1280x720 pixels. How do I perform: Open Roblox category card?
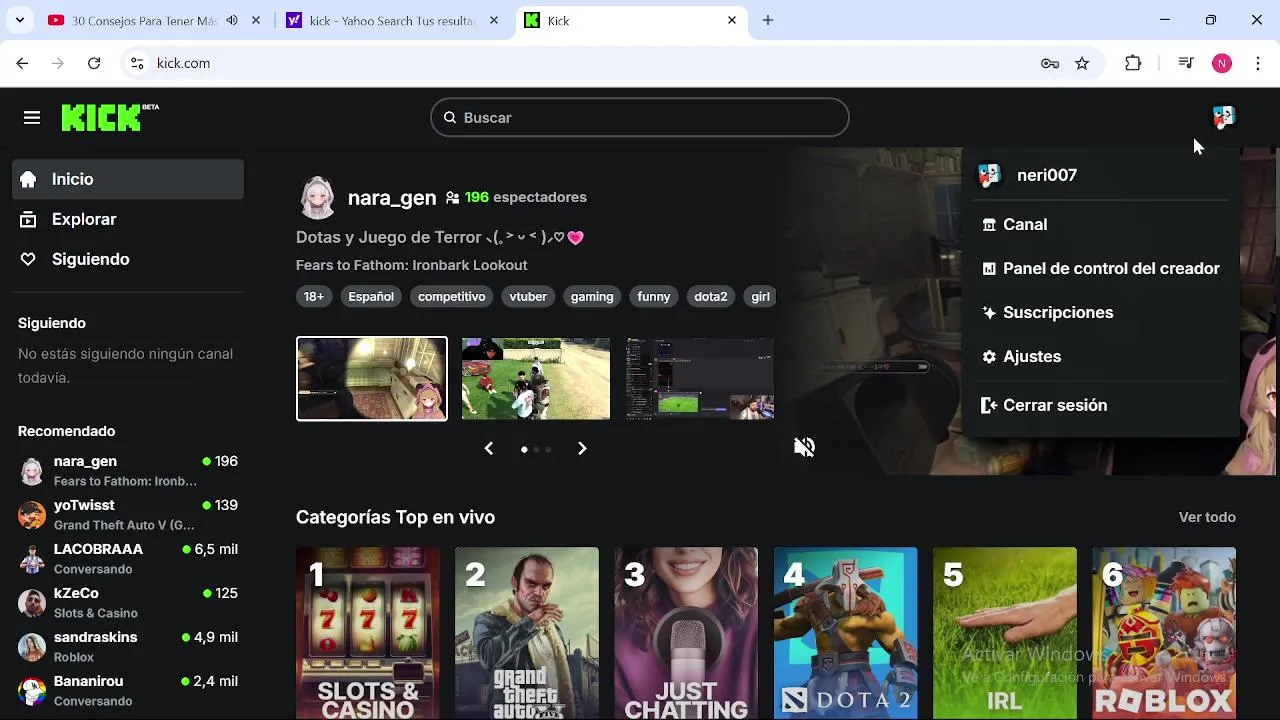click(1164, 633)
